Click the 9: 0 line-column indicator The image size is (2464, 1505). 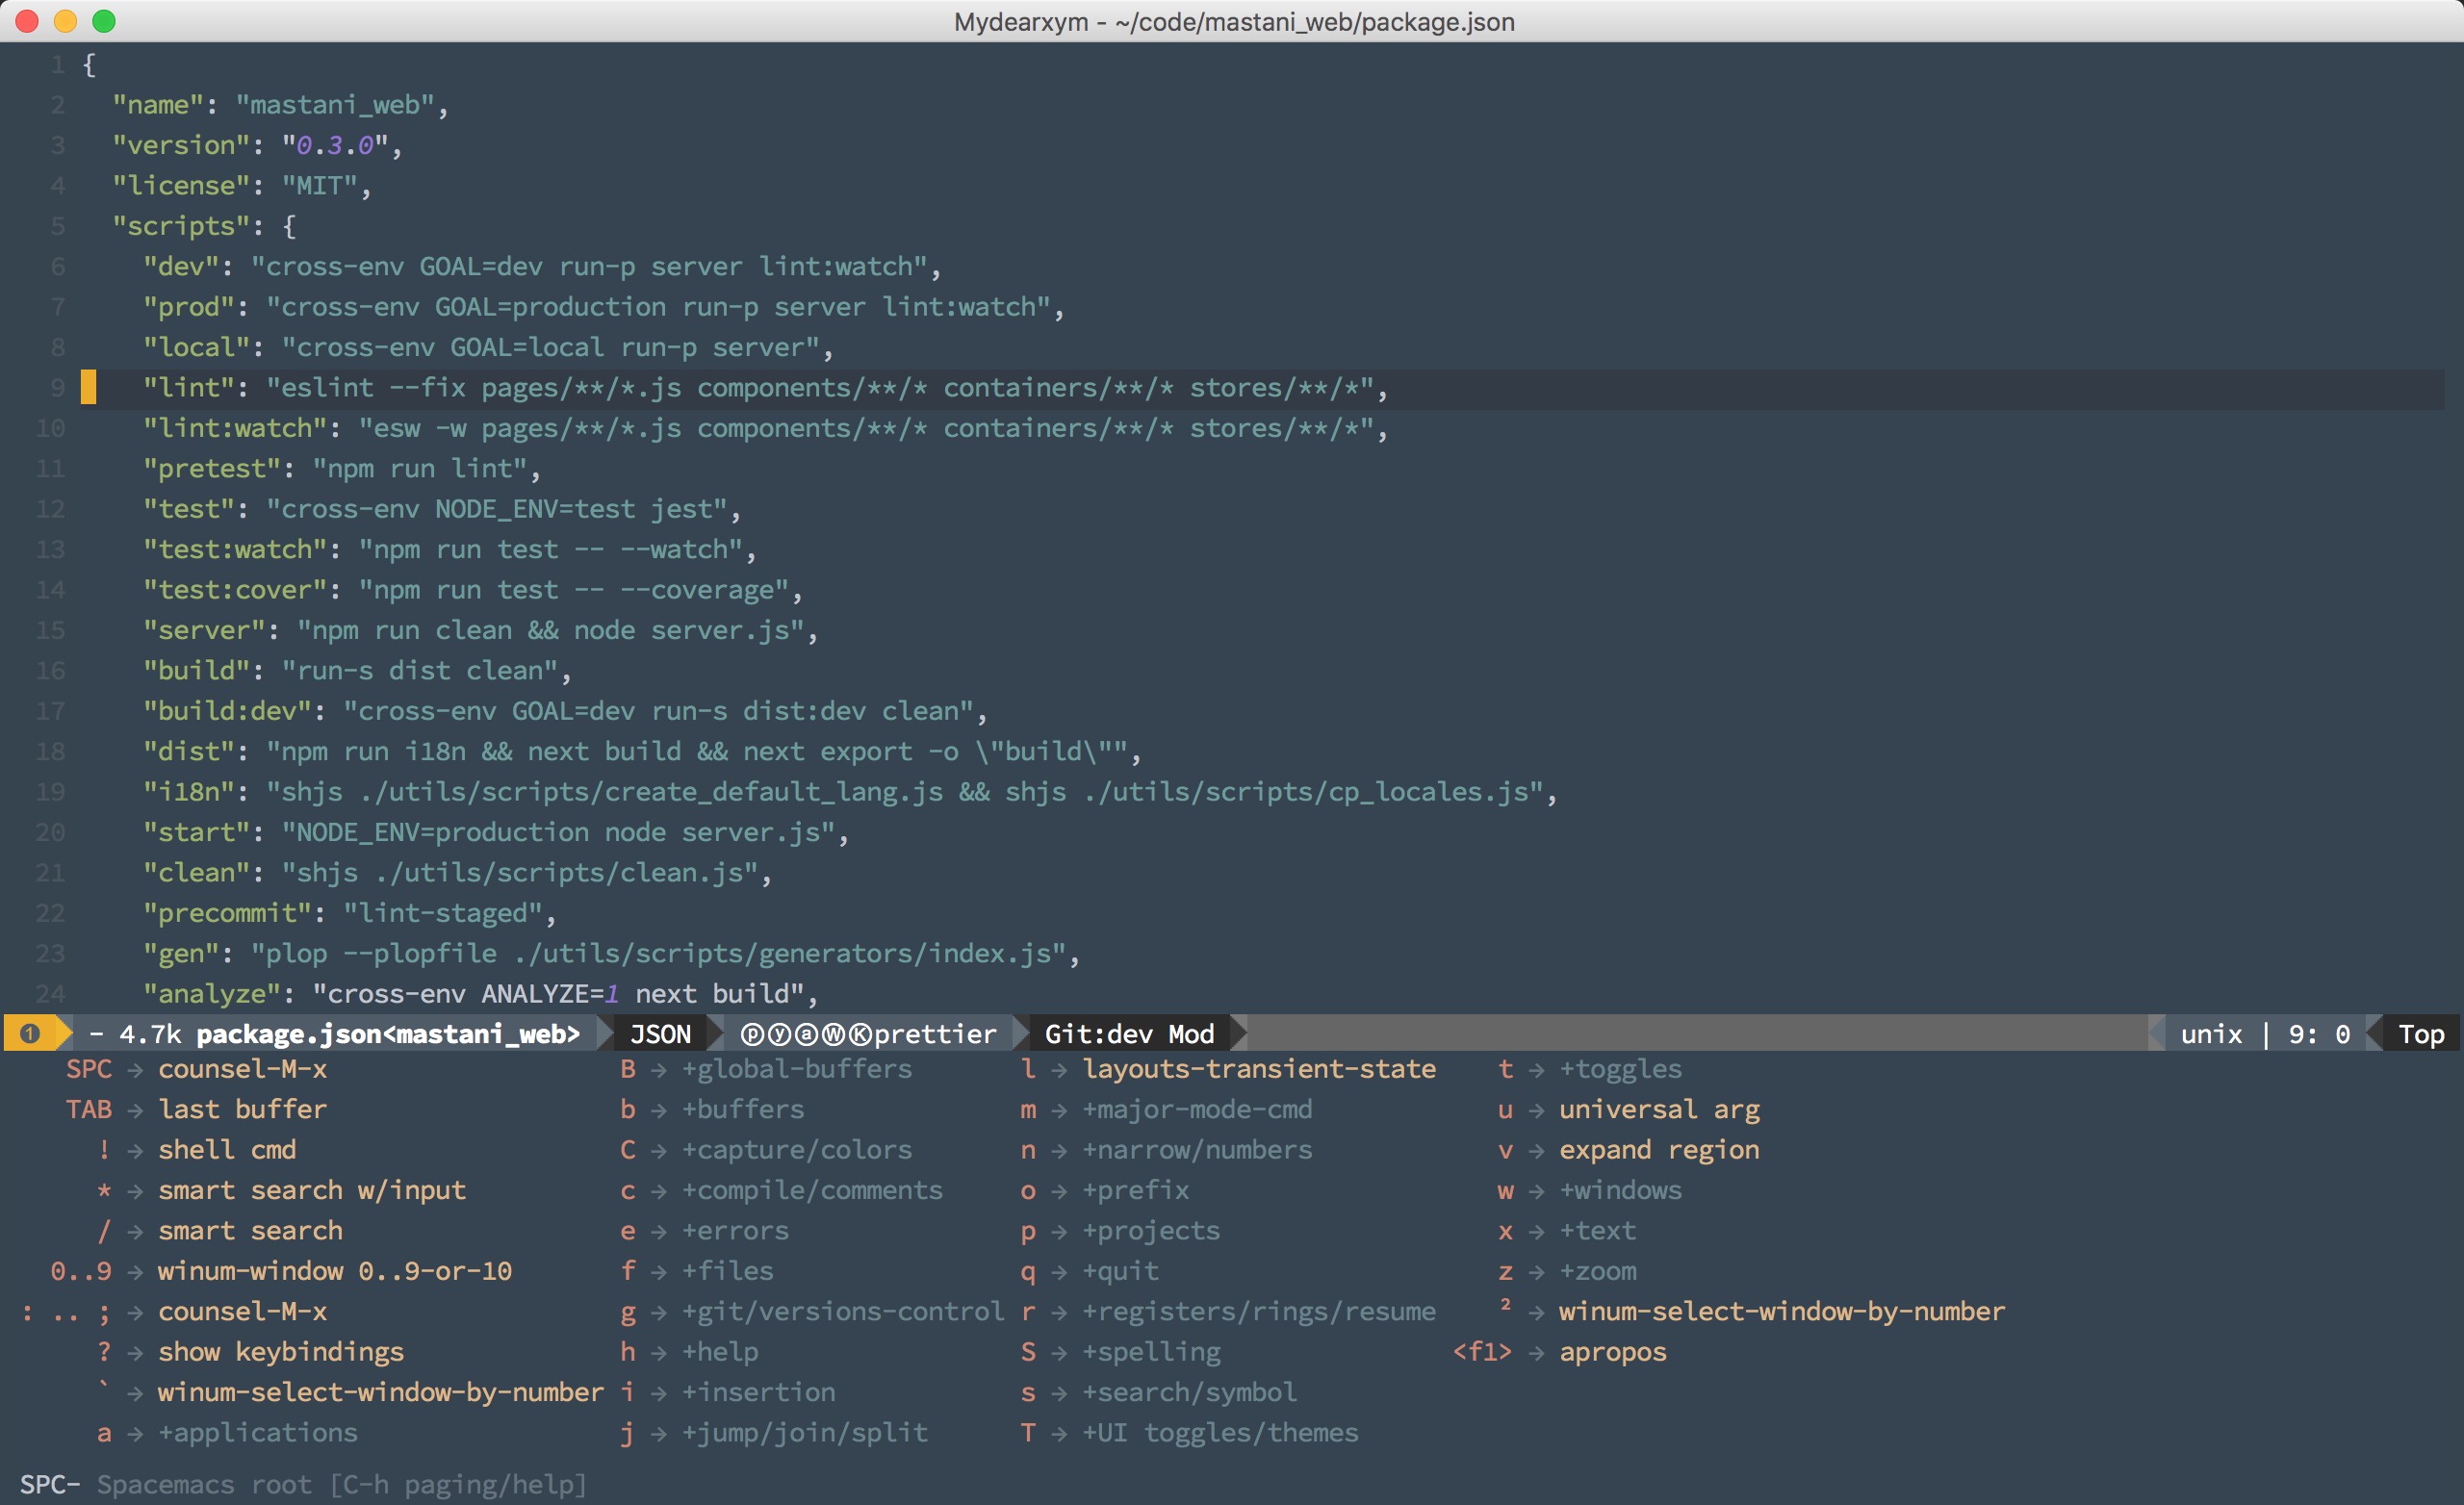click(2318, 1033)
